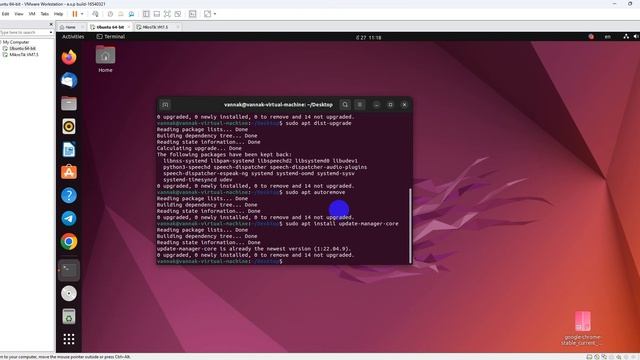Click the new tab icon in terminal header
This screenshot has width=640, height=360.
pyautogui.click(x=165, y=105)
